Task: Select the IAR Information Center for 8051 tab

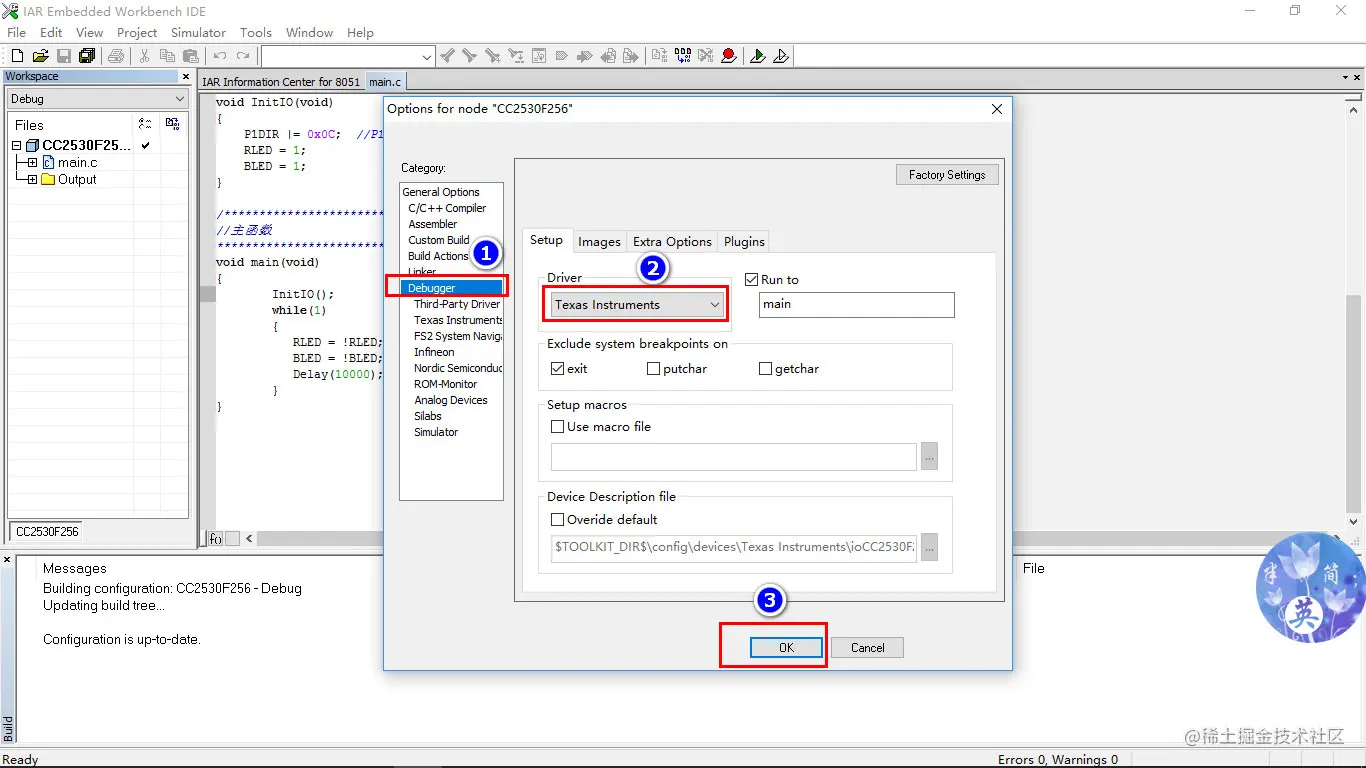Action: (x=281, y=82)
